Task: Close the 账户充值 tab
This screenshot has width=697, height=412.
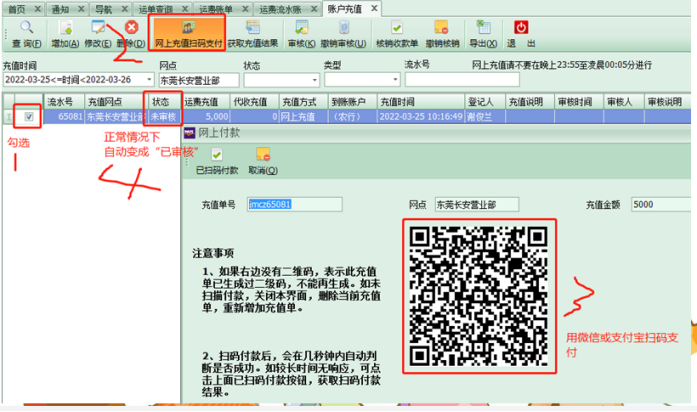Action: coord(374,8)
